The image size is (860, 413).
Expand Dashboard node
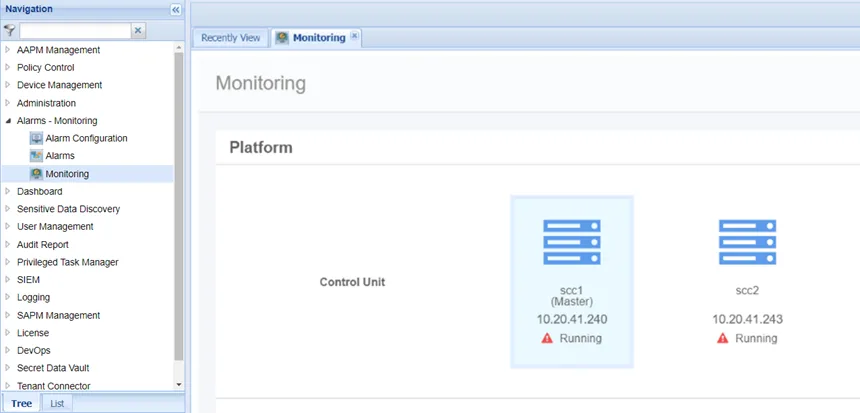pos(8,191)
